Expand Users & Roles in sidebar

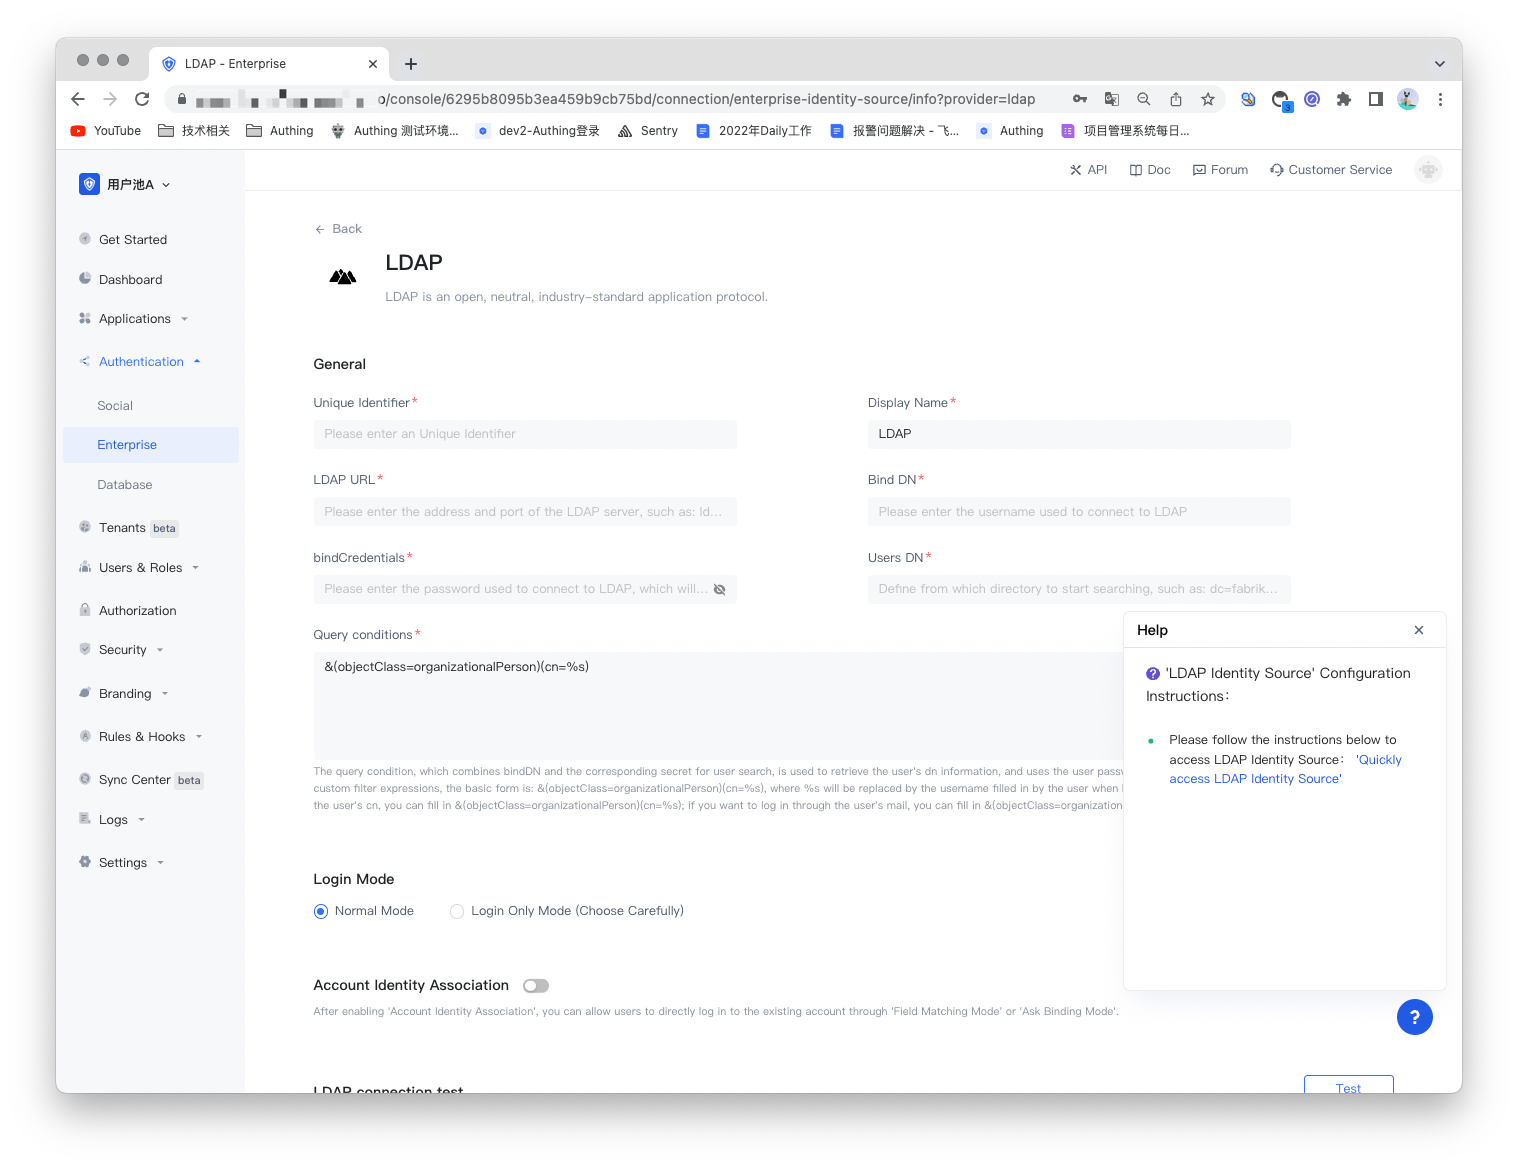click(140, 568)
